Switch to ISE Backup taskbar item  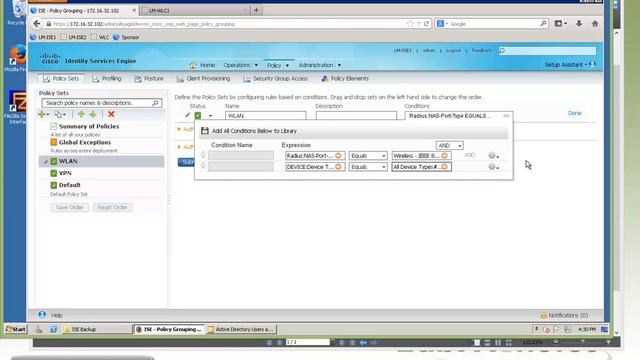pyautogui.click(x=96, y=329)
